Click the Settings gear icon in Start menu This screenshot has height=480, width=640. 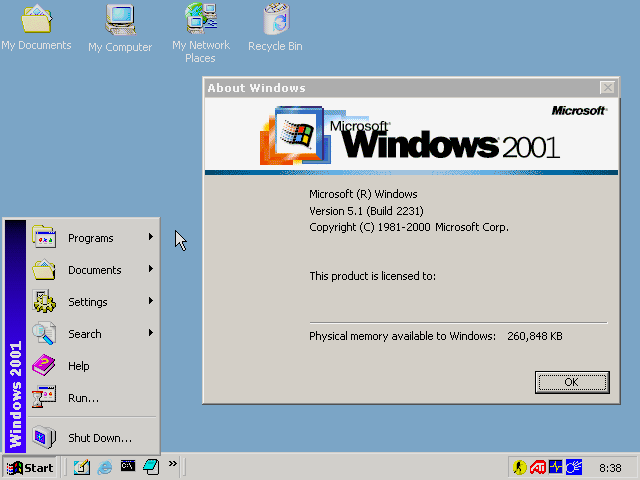(x=44, y=302)
